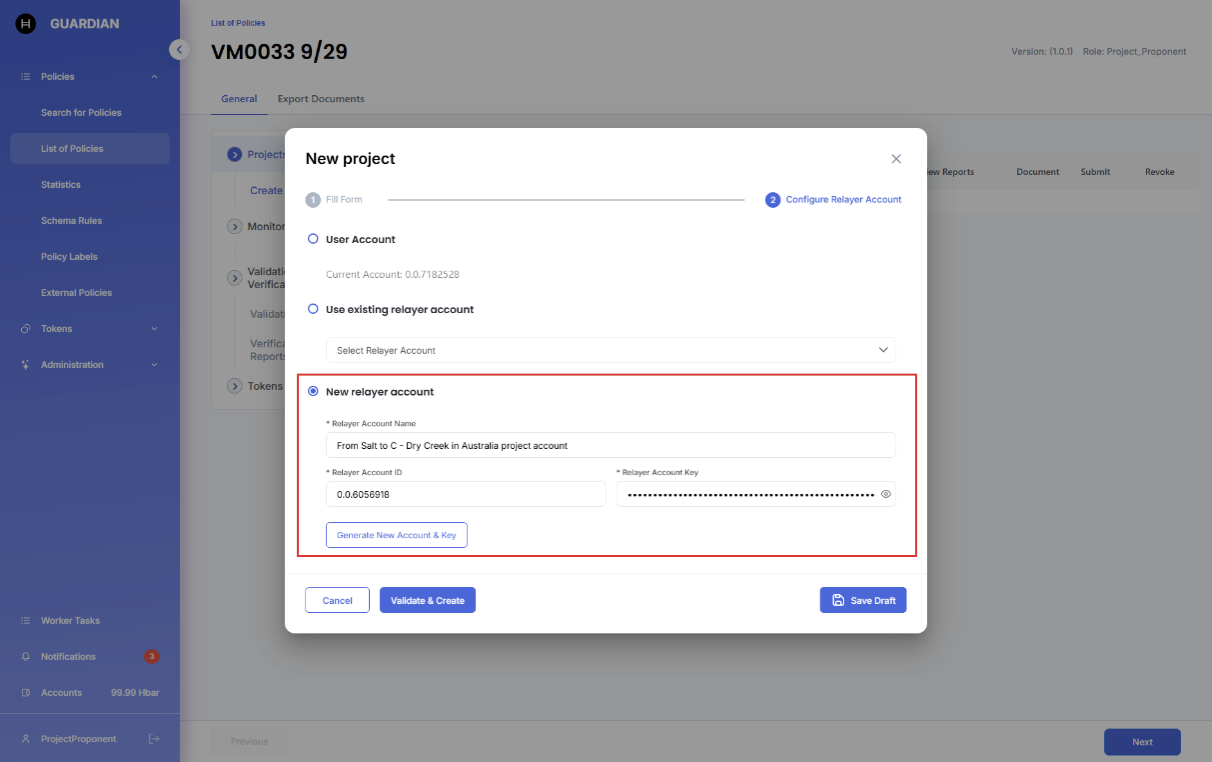Click Generate New Account & Key
This screenshot has height=762, width=1212.
pos(396,535)
